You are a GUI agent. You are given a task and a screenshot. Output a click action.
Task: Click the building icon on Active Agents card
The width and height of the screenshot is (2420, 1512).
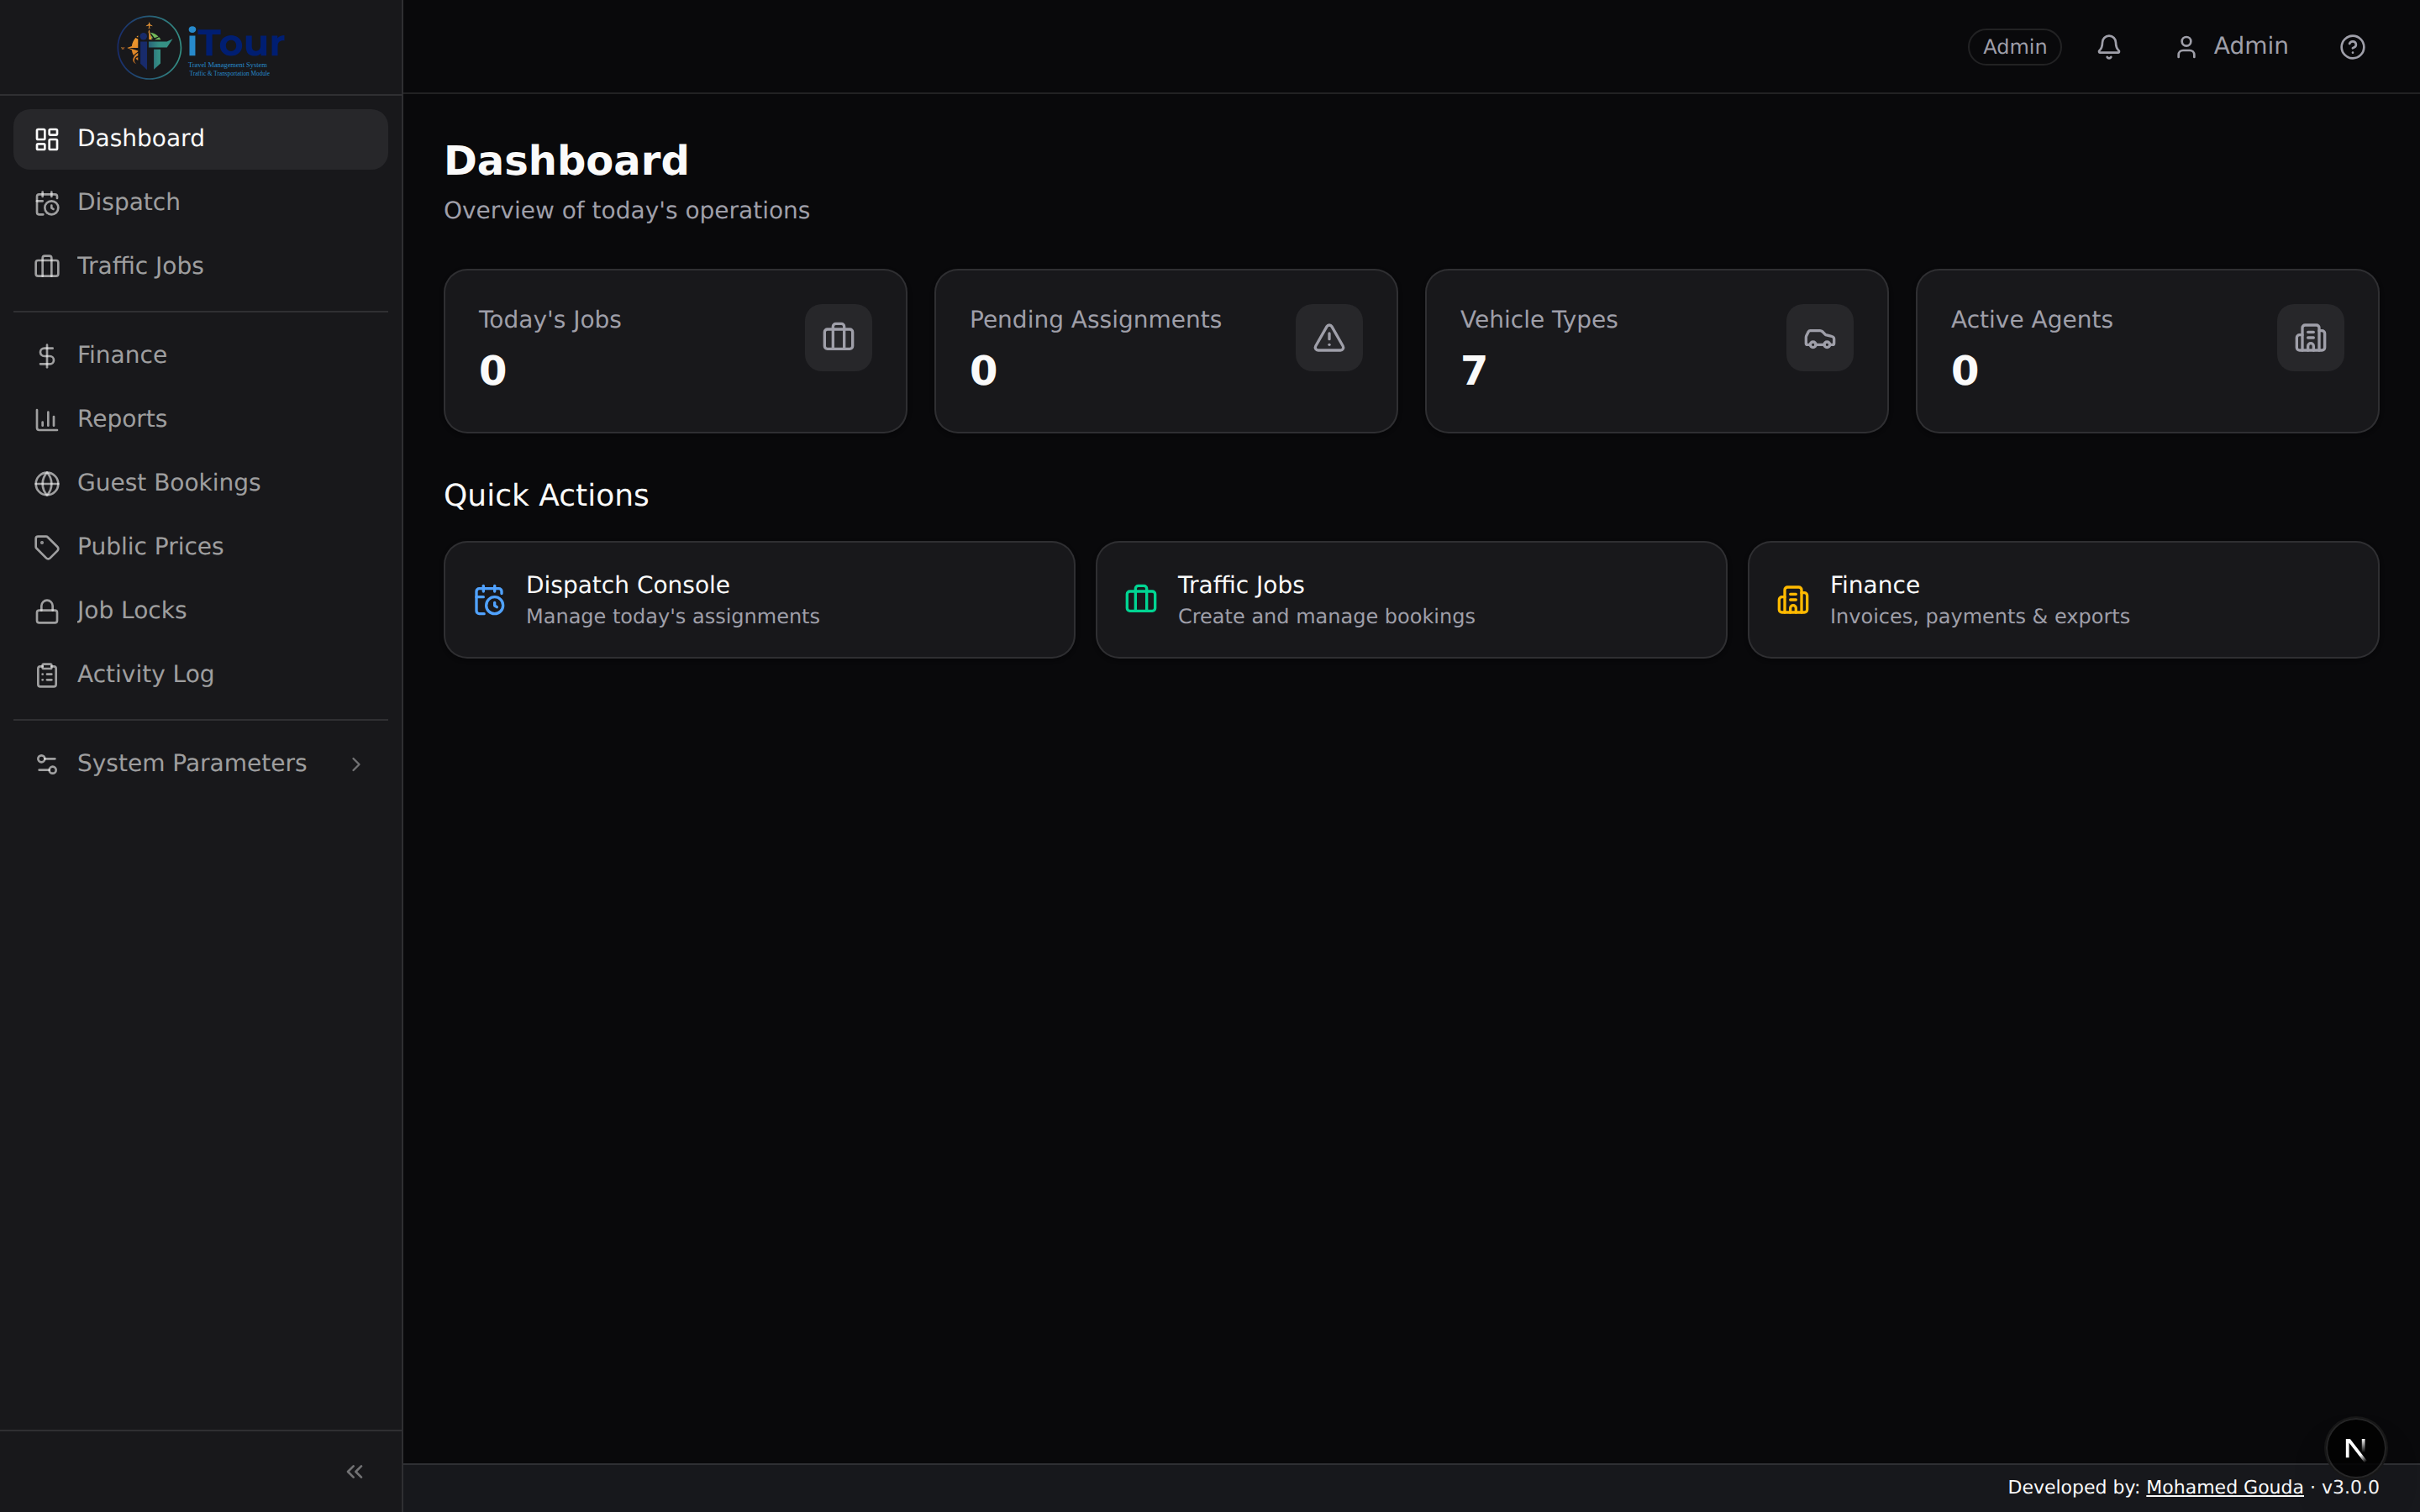(2310, 337)
